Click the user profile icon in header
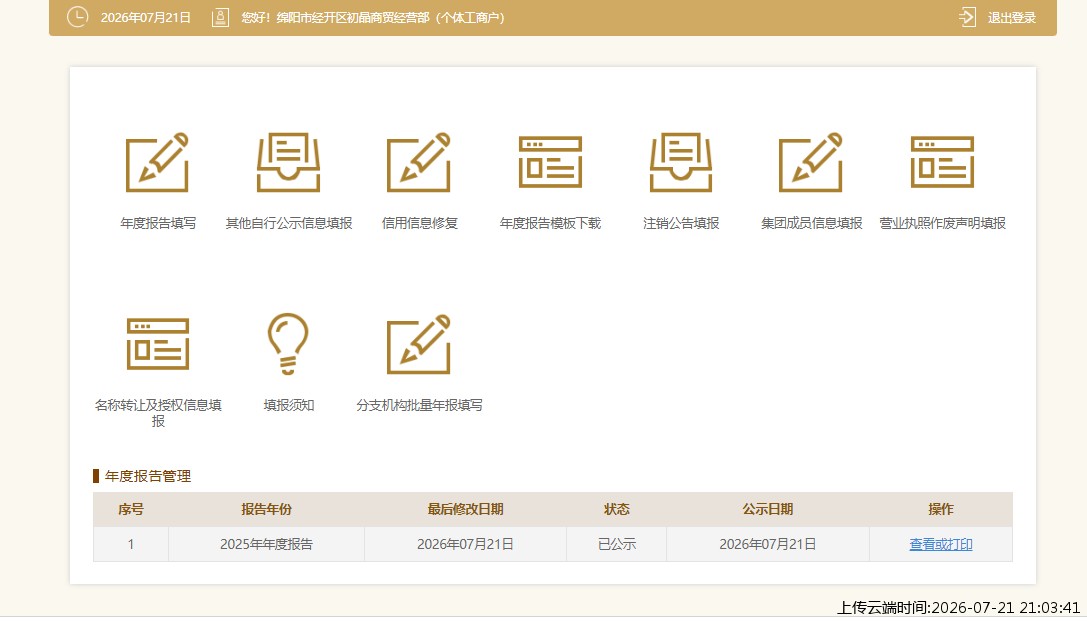The image size is (1087, 621). click(x=220, y=17)
